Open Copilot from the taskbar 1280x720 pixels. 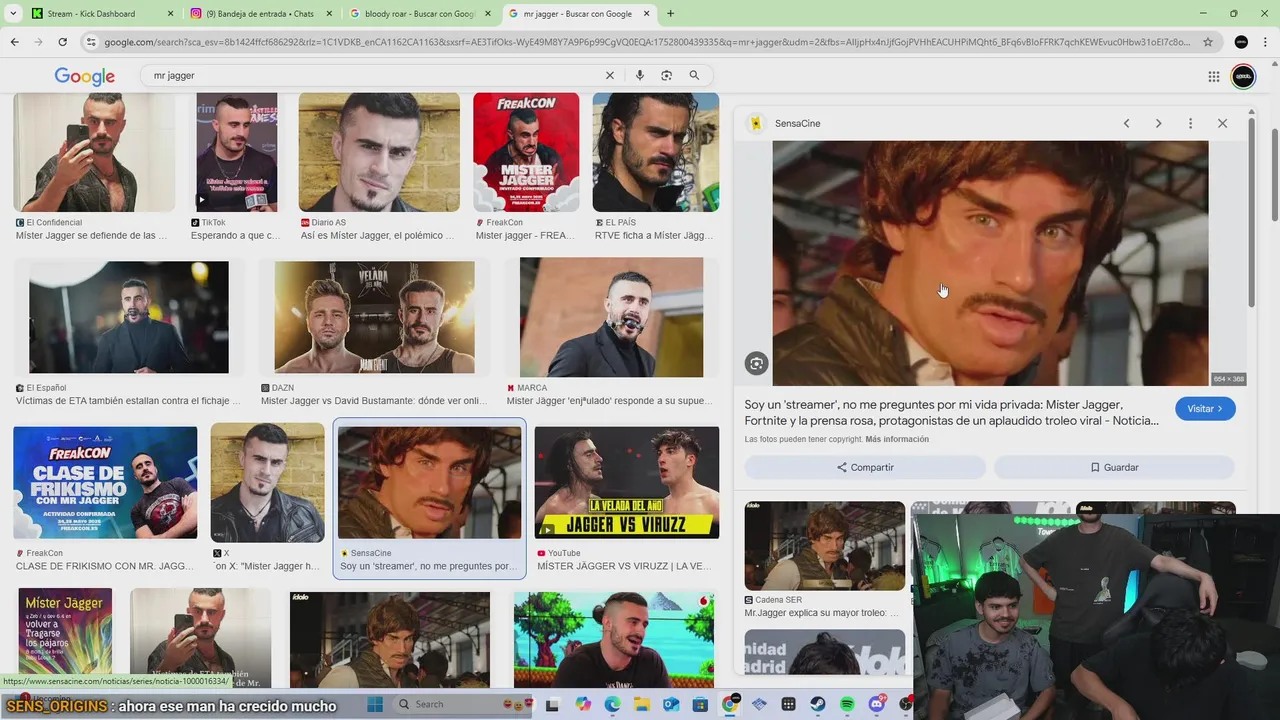584,705
